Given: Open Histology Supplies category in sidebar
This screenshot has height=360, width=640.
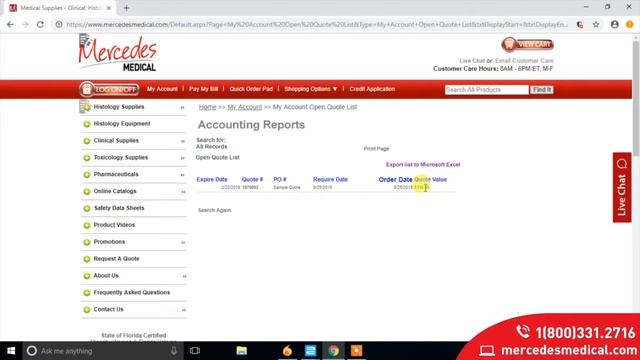Looking at the screenshot, I should click(119, 107).
